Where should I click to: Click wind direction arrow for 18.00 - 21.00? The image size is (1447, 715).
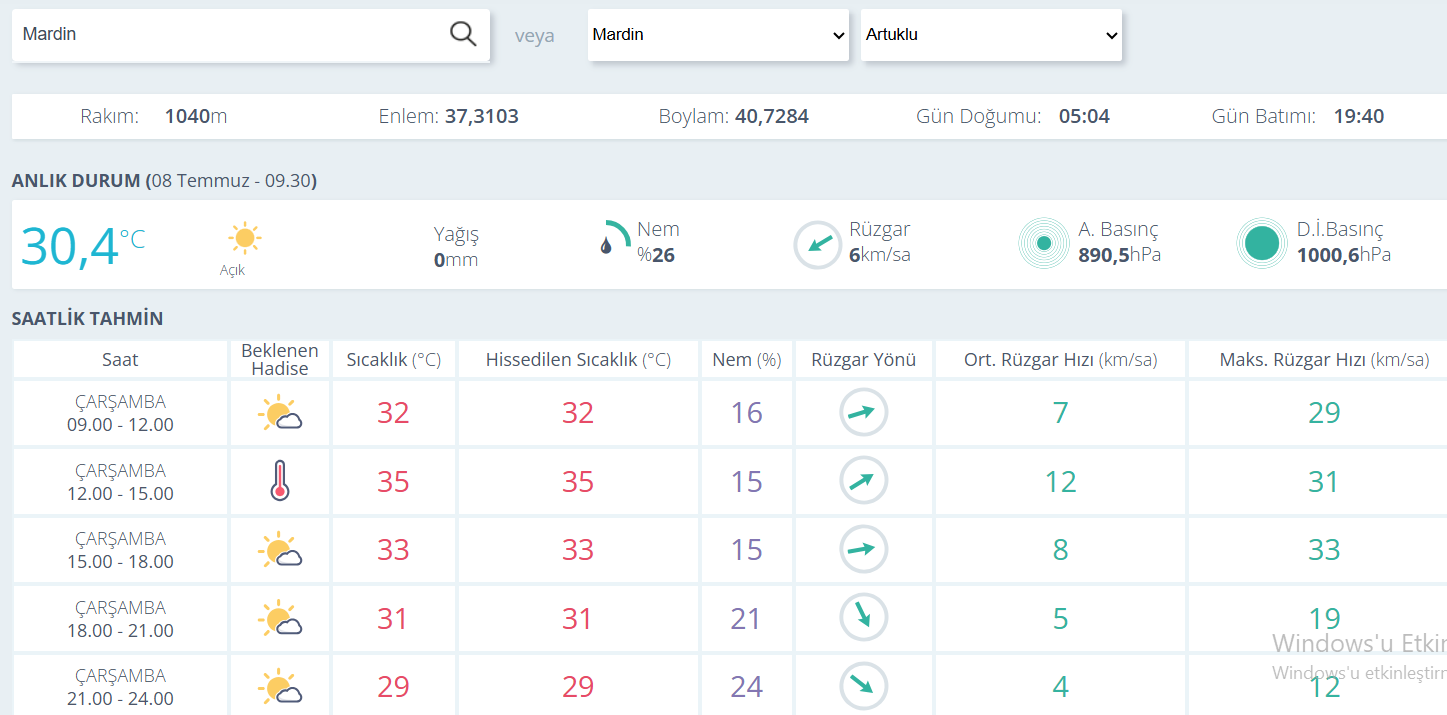click(863, 618)
